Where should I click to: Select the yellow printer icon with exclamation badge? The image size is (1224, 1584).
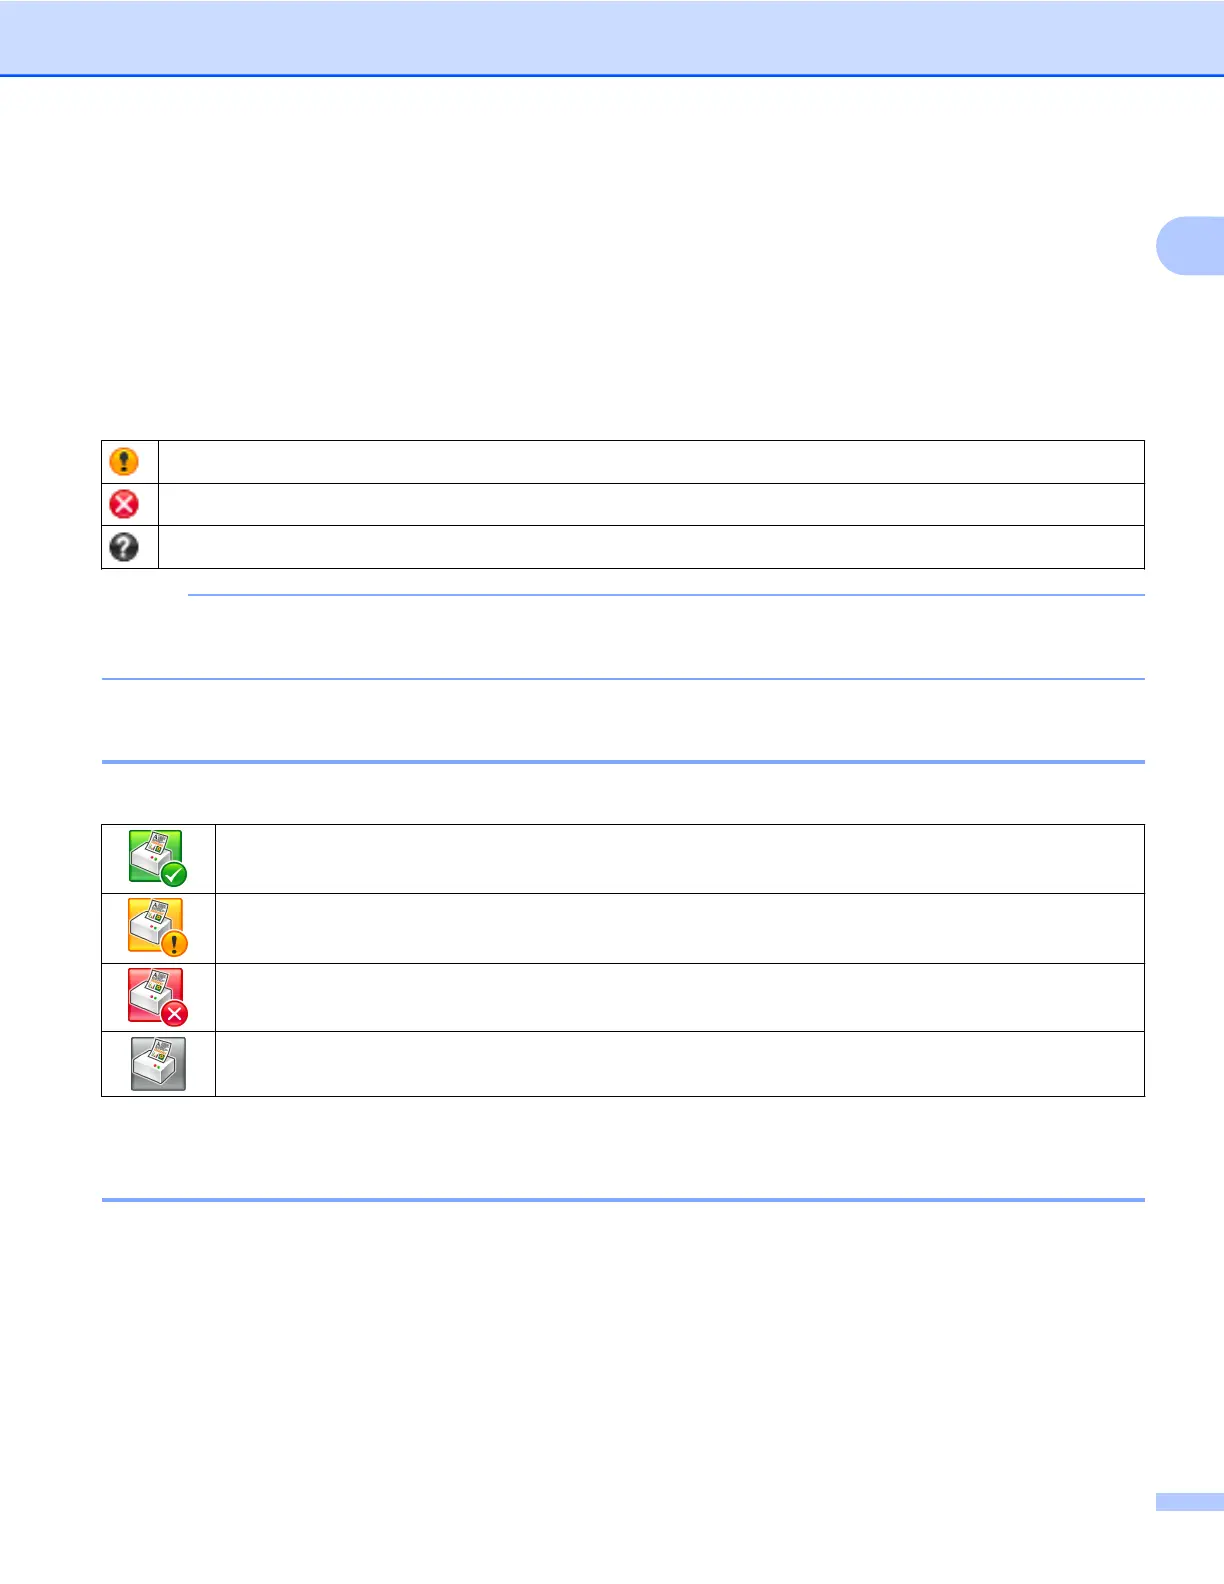pos(158,927)
